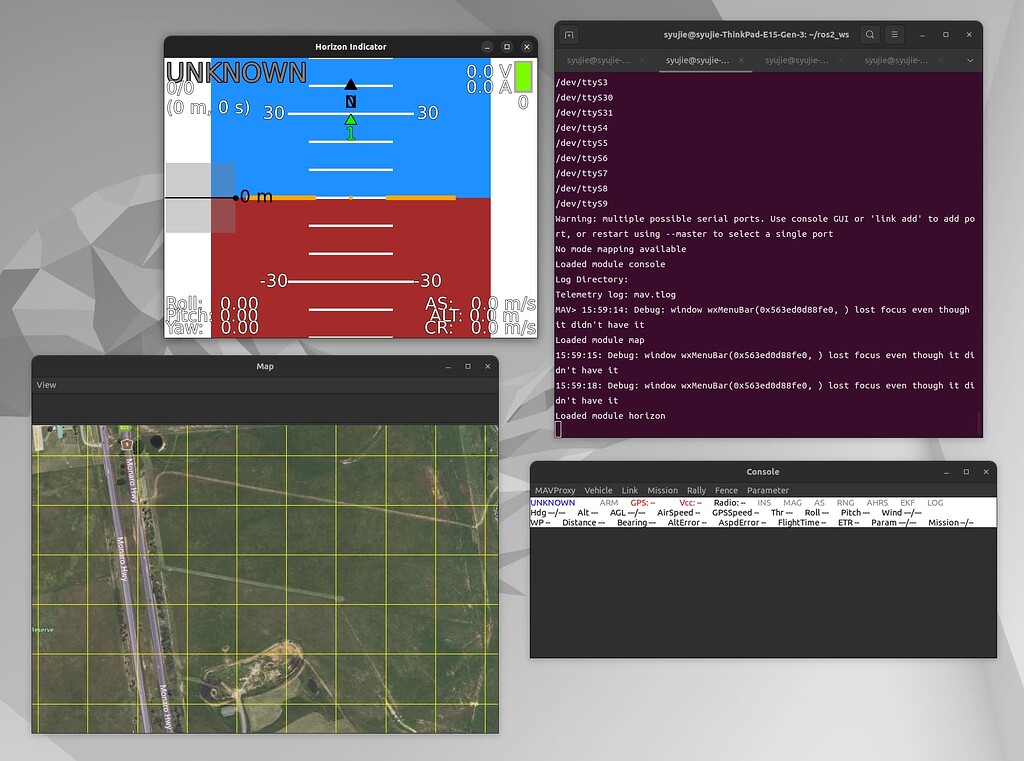Click the search icon in the terminal header
The image size is (1024, 761).
pyautogui.click(x=870, y=34)
